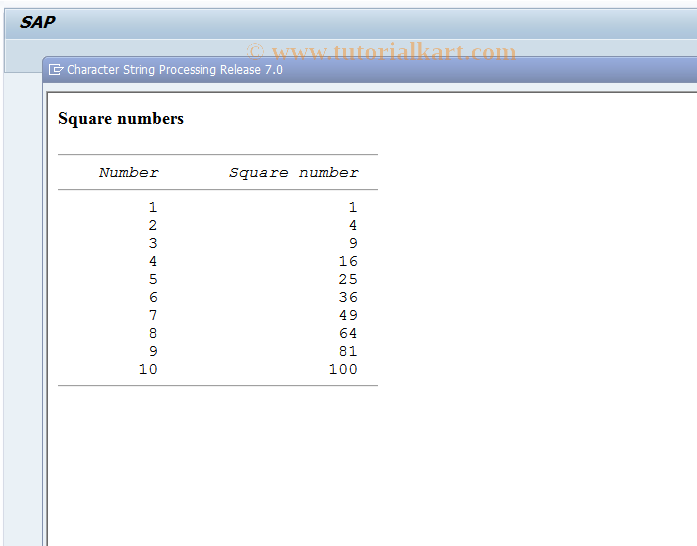Select number 10 in the Number column

click(x=148, y=369)
